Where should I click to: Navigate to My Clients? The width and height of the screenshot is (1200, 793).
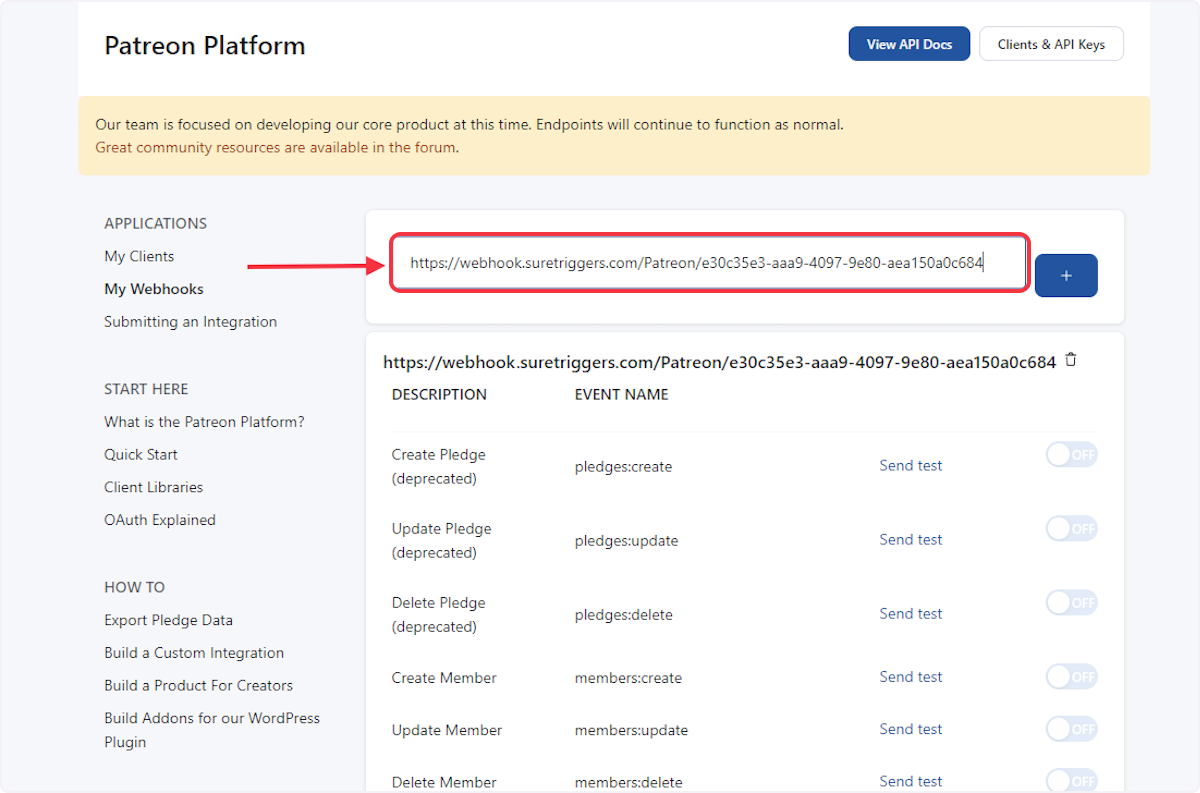[139, 256]
